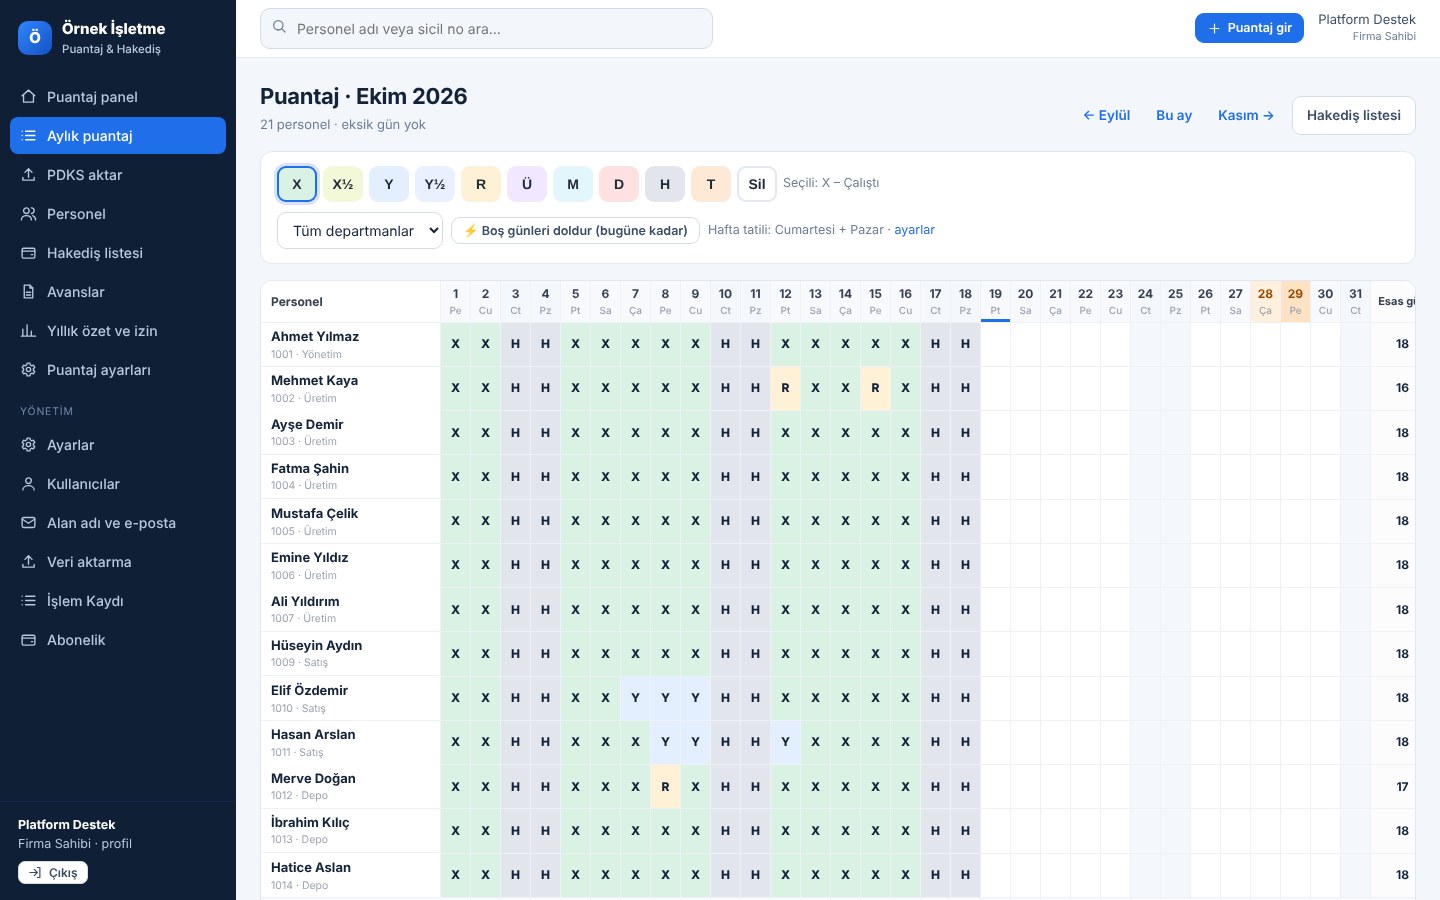Select the R code chip
This screenshot has height=900, width=1440.
[481, 184]
